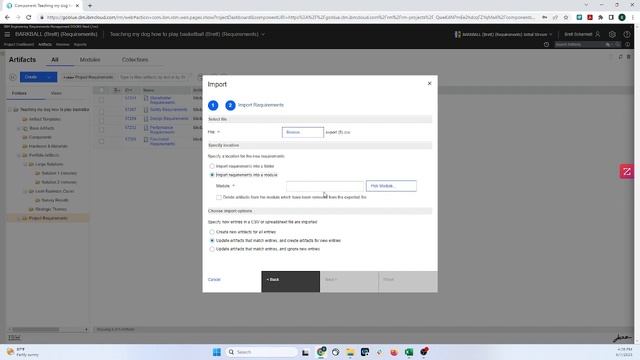
Task: Click Browse to select a file
Action: point(302,132)
